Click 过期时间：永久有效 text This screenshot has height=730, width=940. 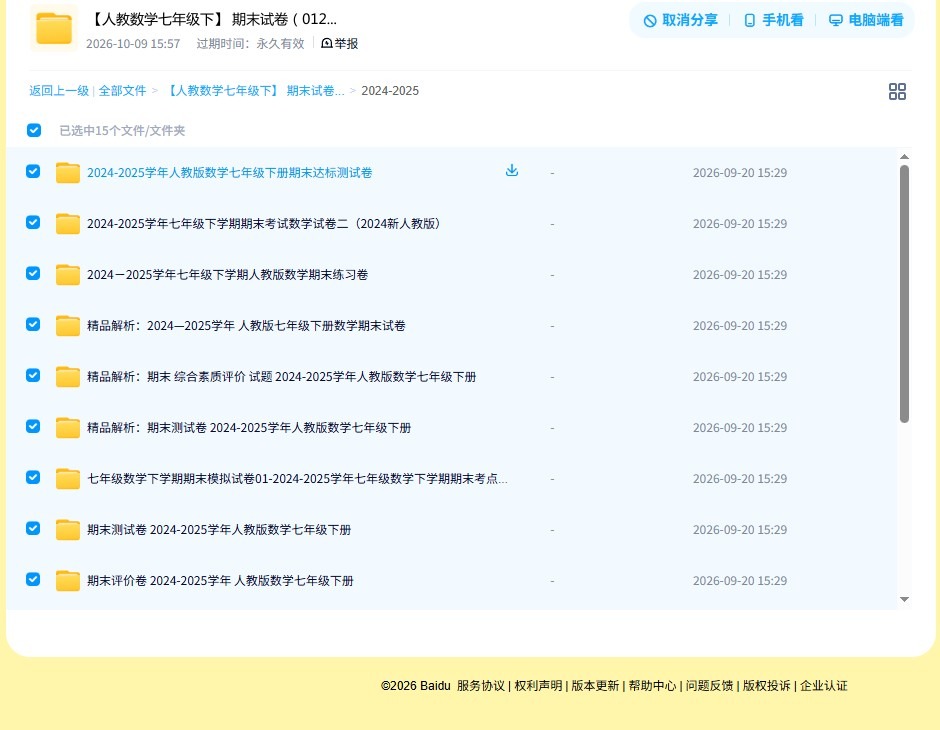pos(250,44)
